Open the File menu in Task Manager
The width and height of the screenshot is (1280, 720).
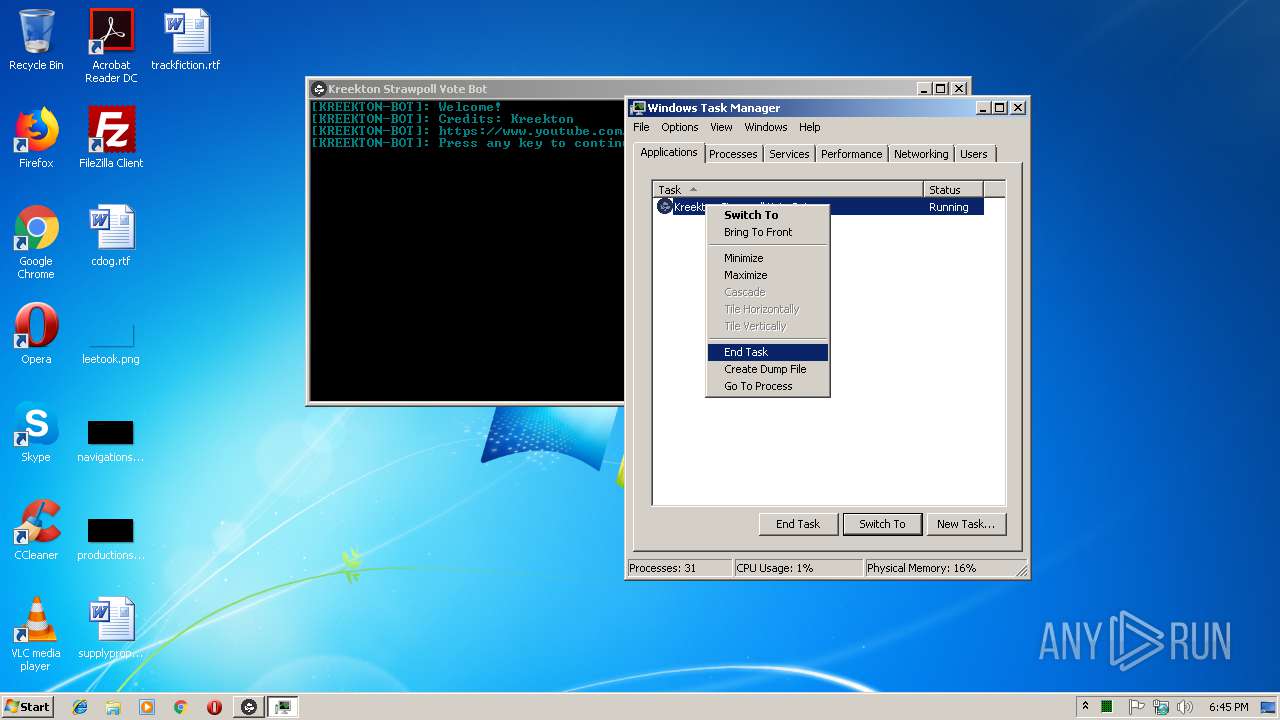[x=641, y=127]
